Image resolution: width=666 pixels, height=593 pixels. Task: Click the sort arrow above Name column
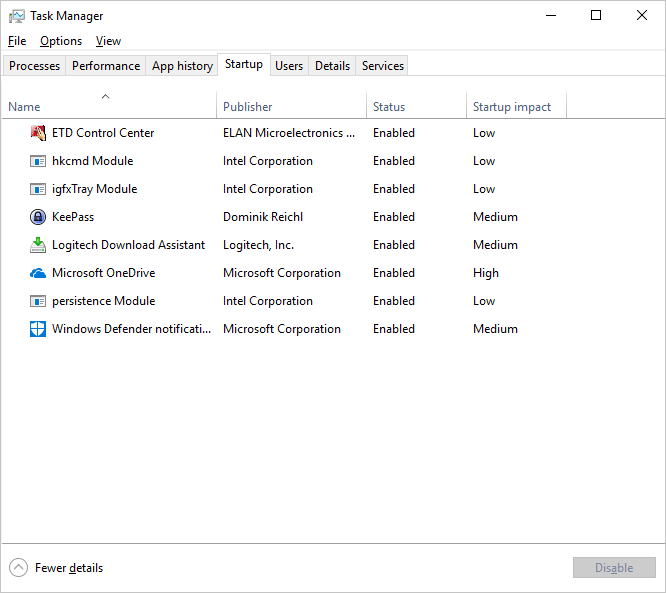point(105,96)
